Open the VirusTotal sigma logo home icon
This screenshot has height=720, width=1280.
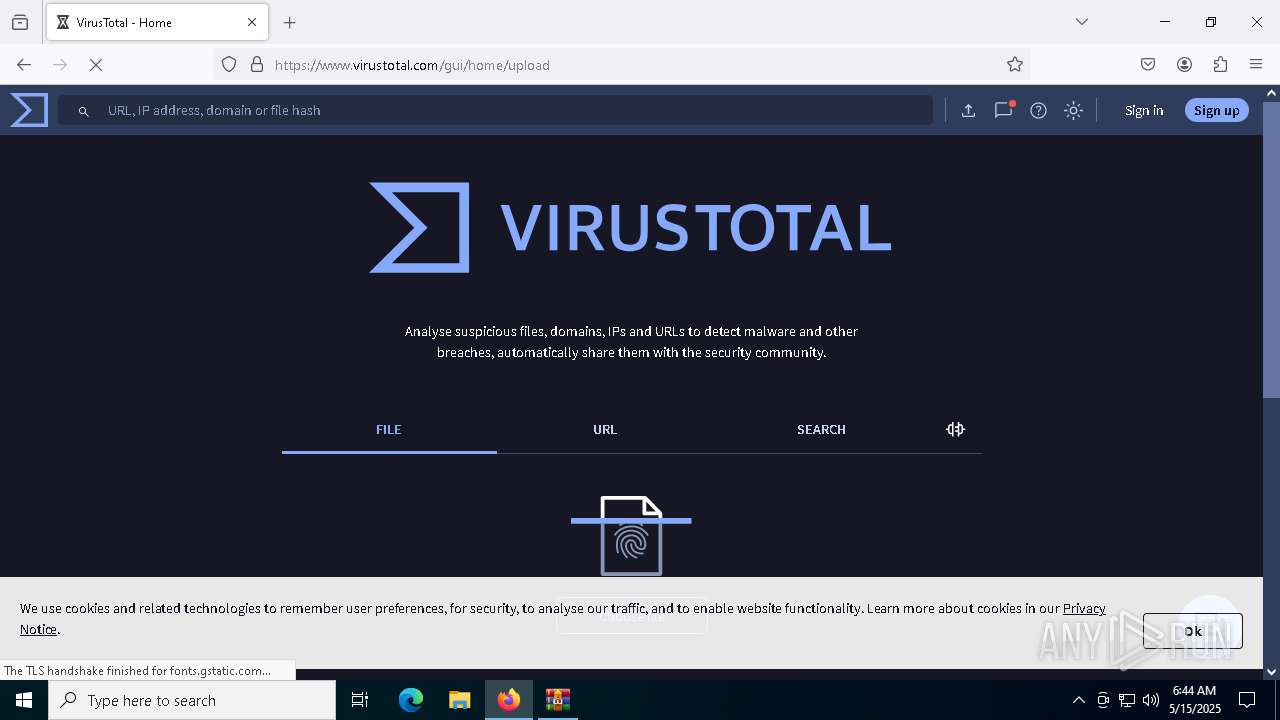(x=29, y=110)
